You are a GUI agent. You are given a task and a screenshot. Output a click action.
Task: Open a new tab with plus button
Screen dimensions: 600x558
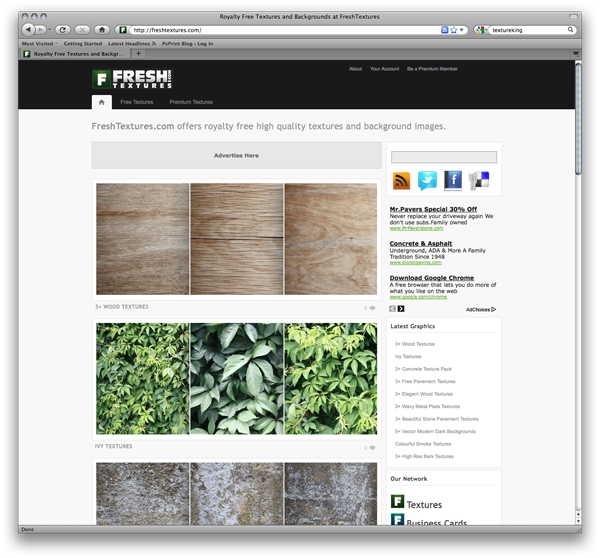[x=139, y=54]
